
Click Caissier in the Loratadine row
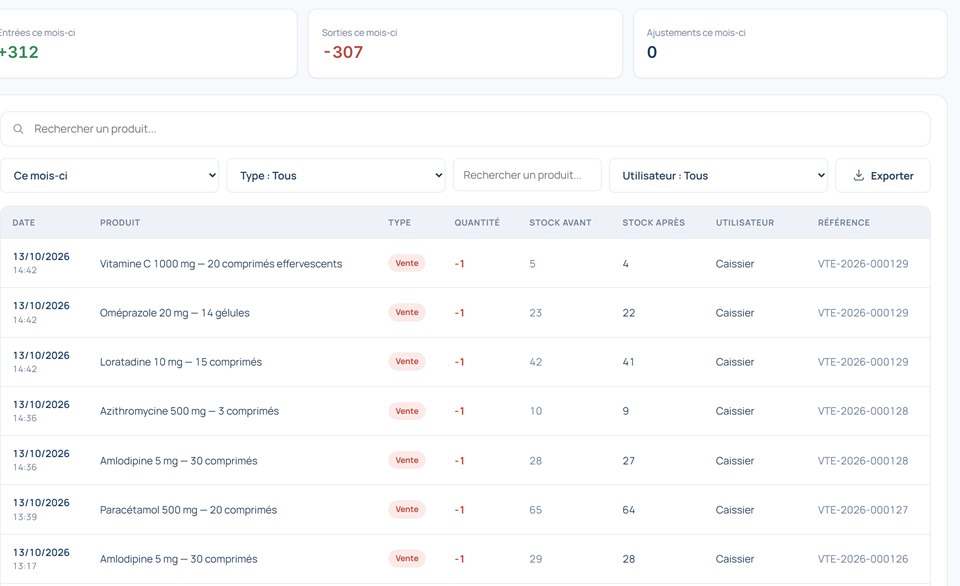tap(735, 362)
